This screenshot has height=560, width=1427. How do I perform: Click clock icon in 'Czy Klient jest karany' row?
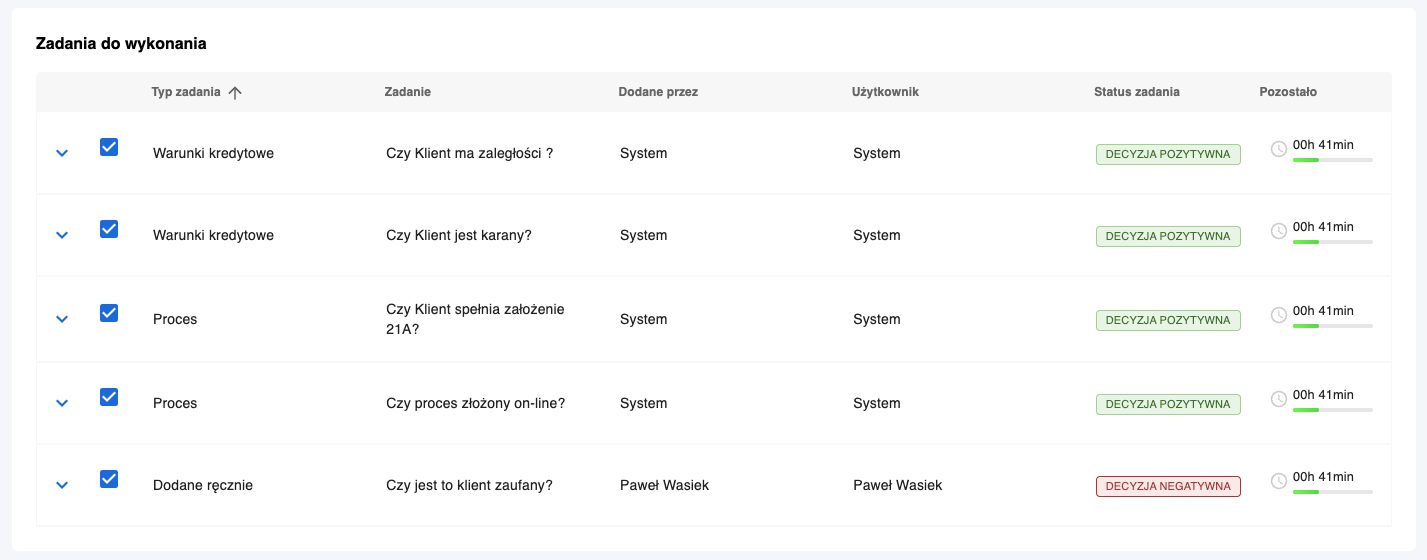click(1278, 231)
